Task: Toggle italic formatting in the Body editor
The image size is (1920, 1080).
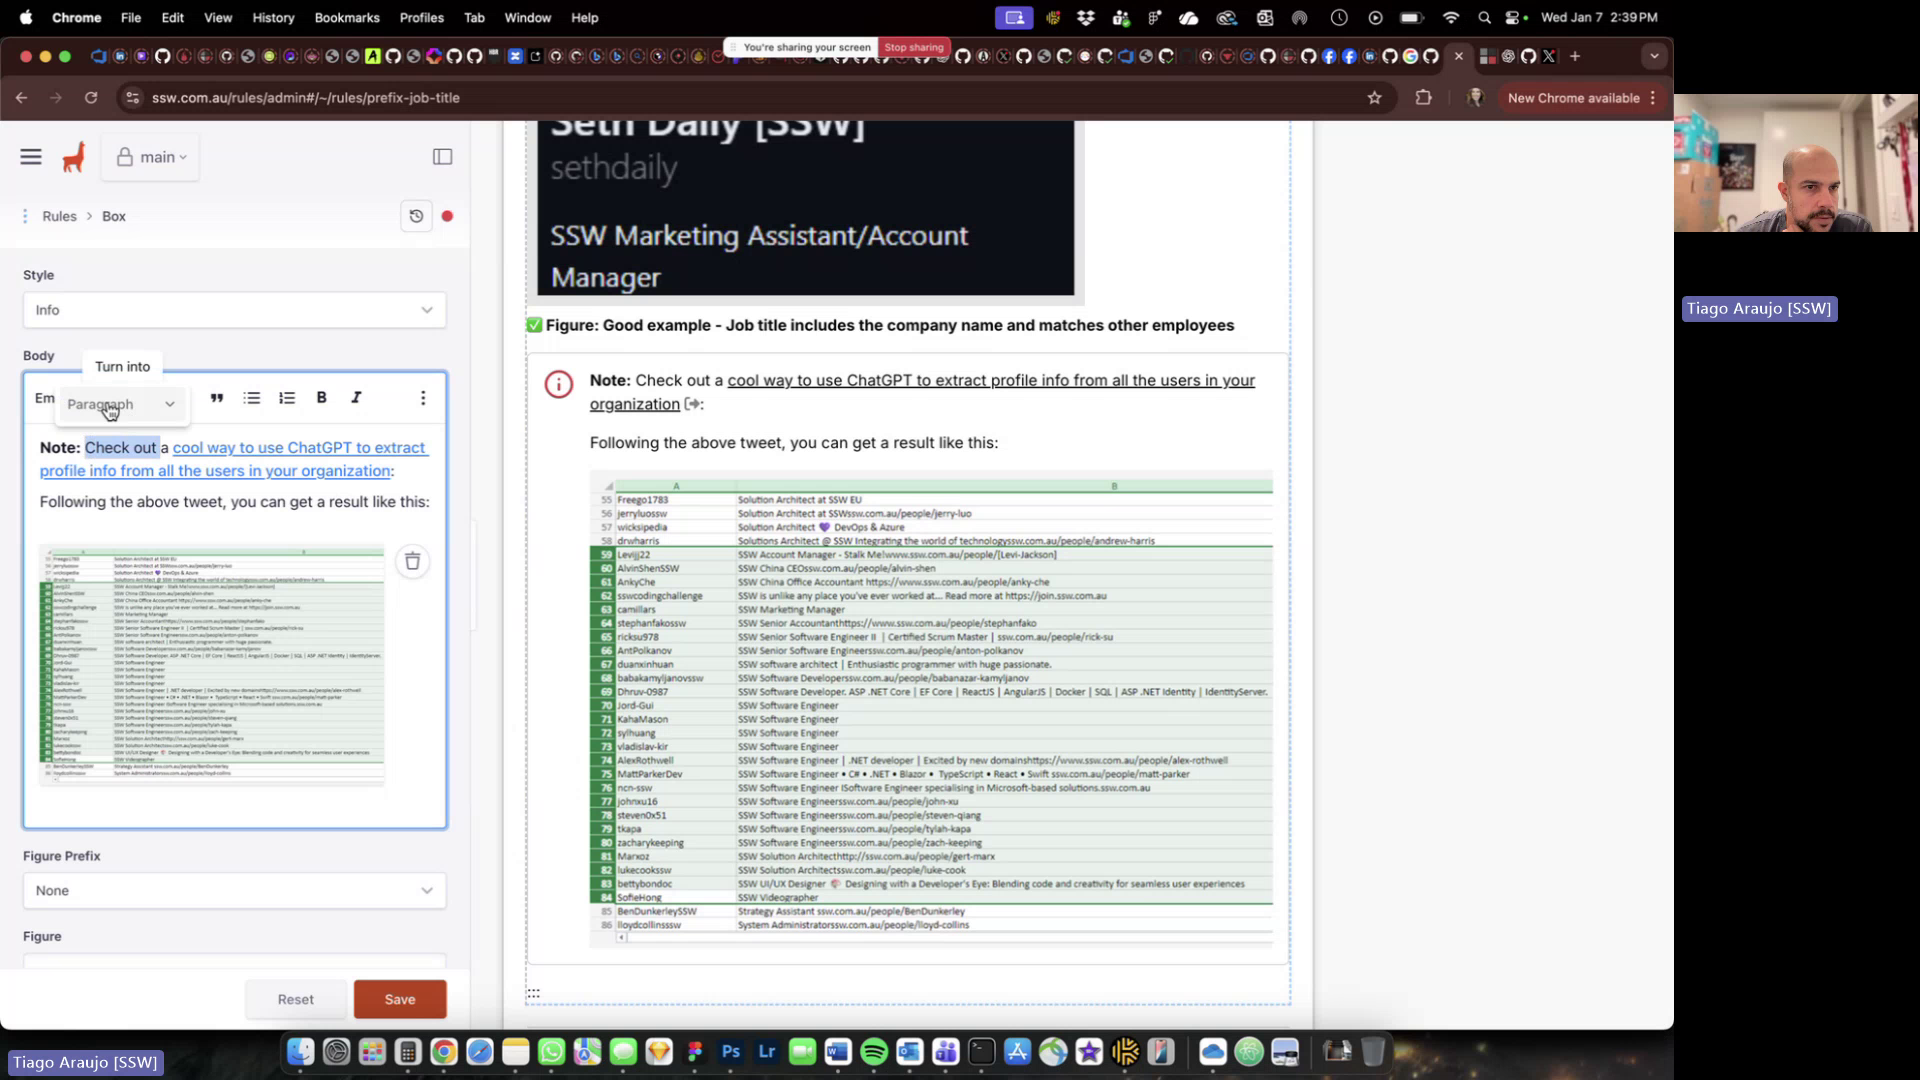Action: (x=356, y=398)
